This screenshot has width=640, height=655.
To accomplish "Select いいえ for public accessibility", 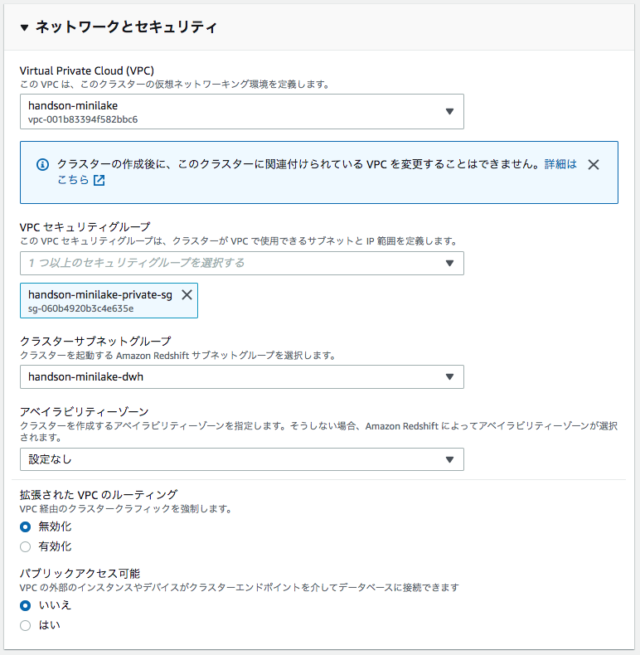I will tap(25, 605).
